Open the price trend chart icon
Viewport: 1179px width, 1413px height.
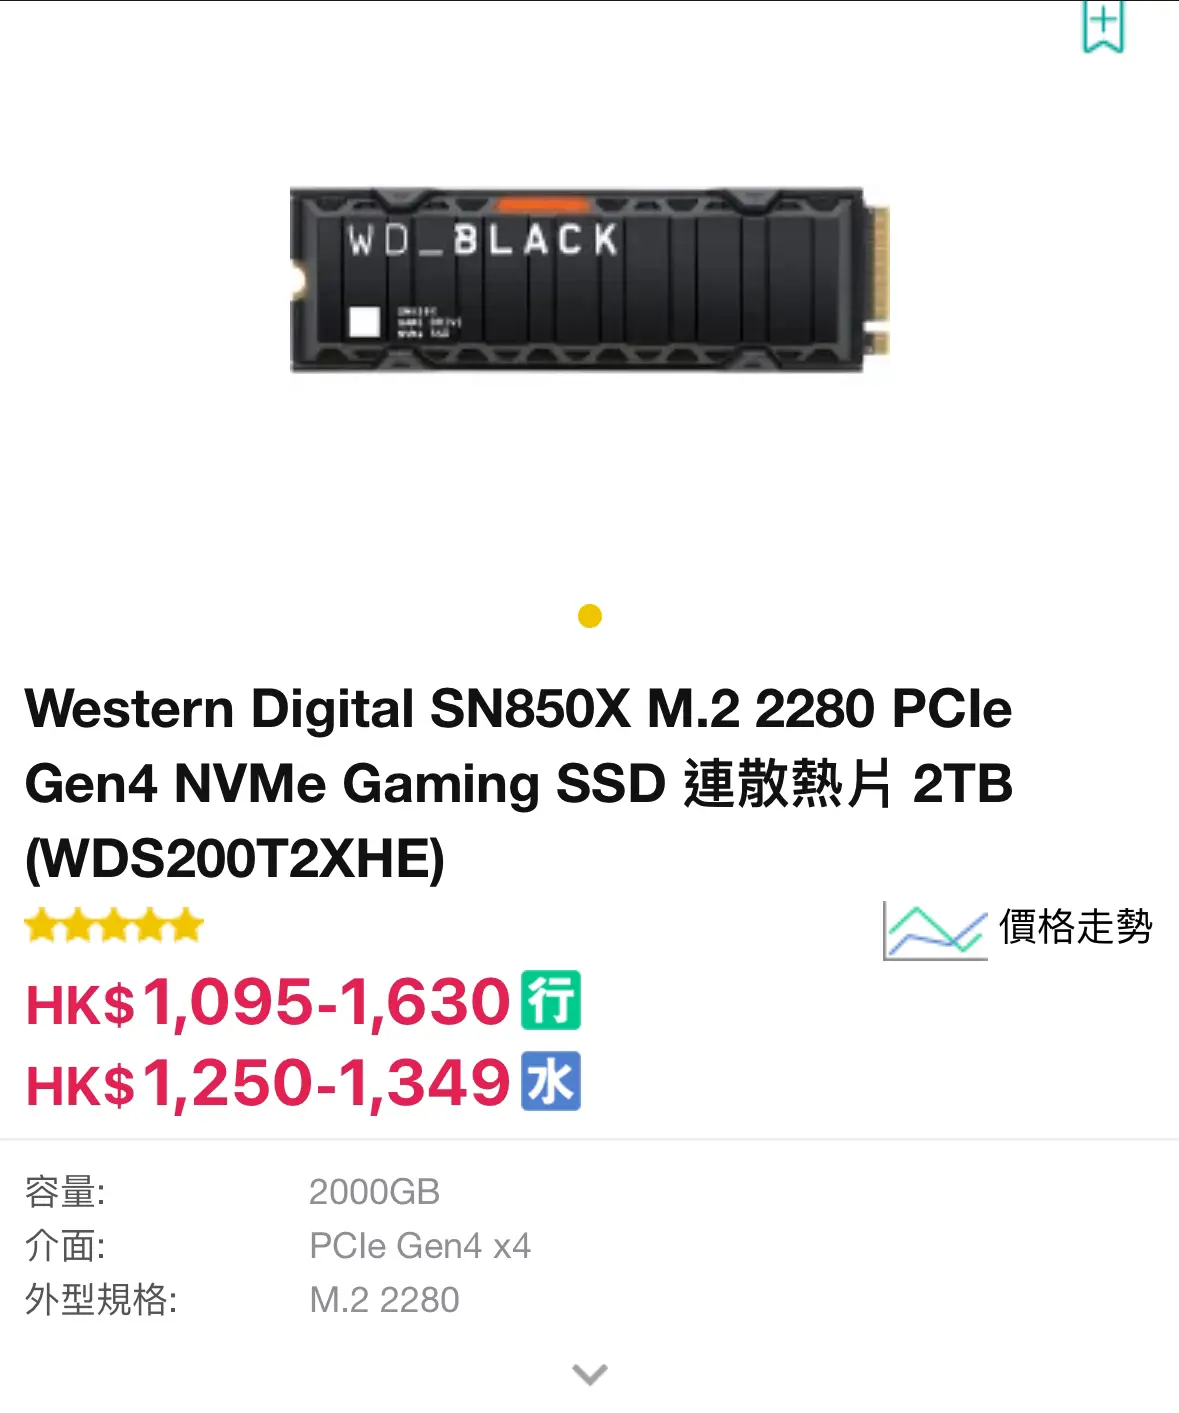(x=935, y=930)
